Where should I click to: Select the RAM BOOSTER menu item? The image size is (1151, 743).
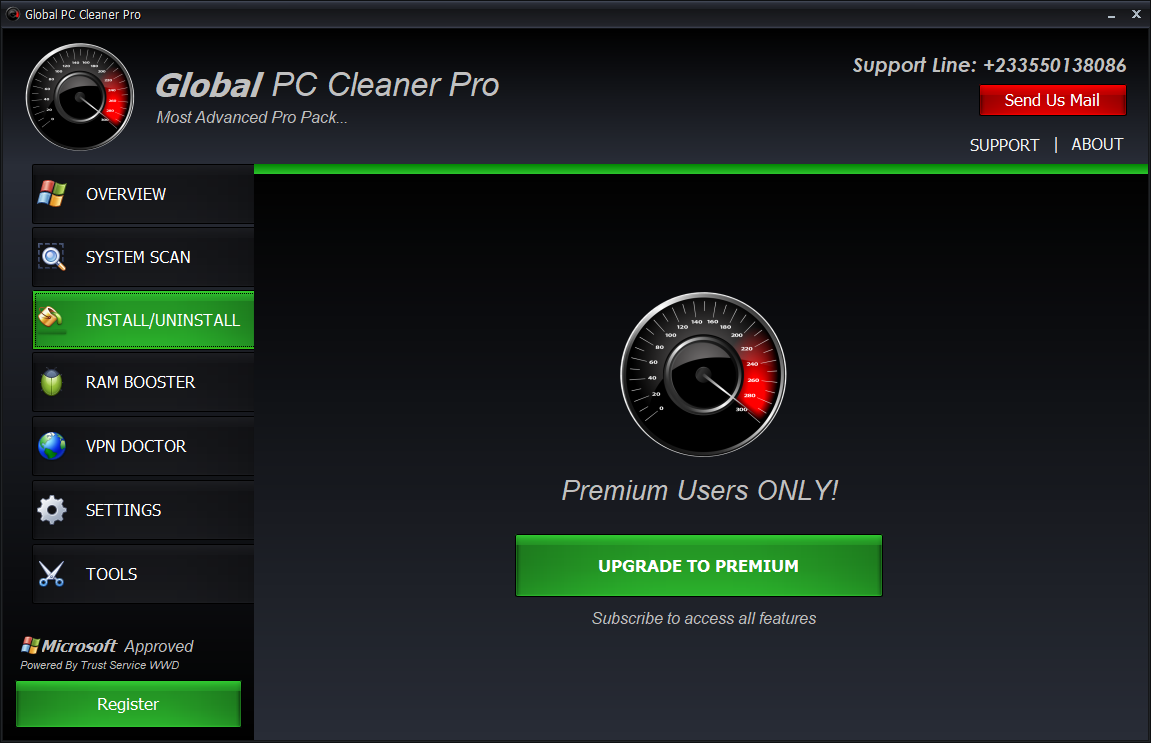click(x=143, y=382)
